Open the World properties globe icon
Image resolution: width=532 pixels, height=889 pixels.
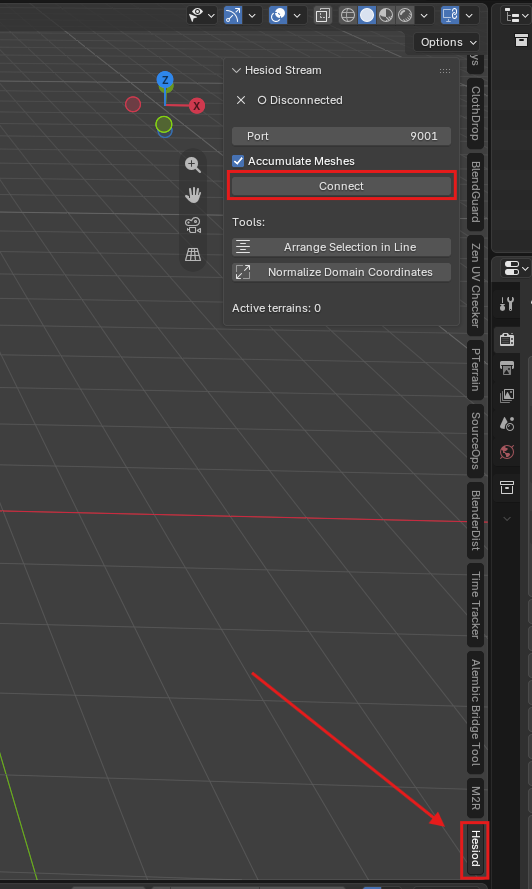pyautogui.click(x=507, y=452)
